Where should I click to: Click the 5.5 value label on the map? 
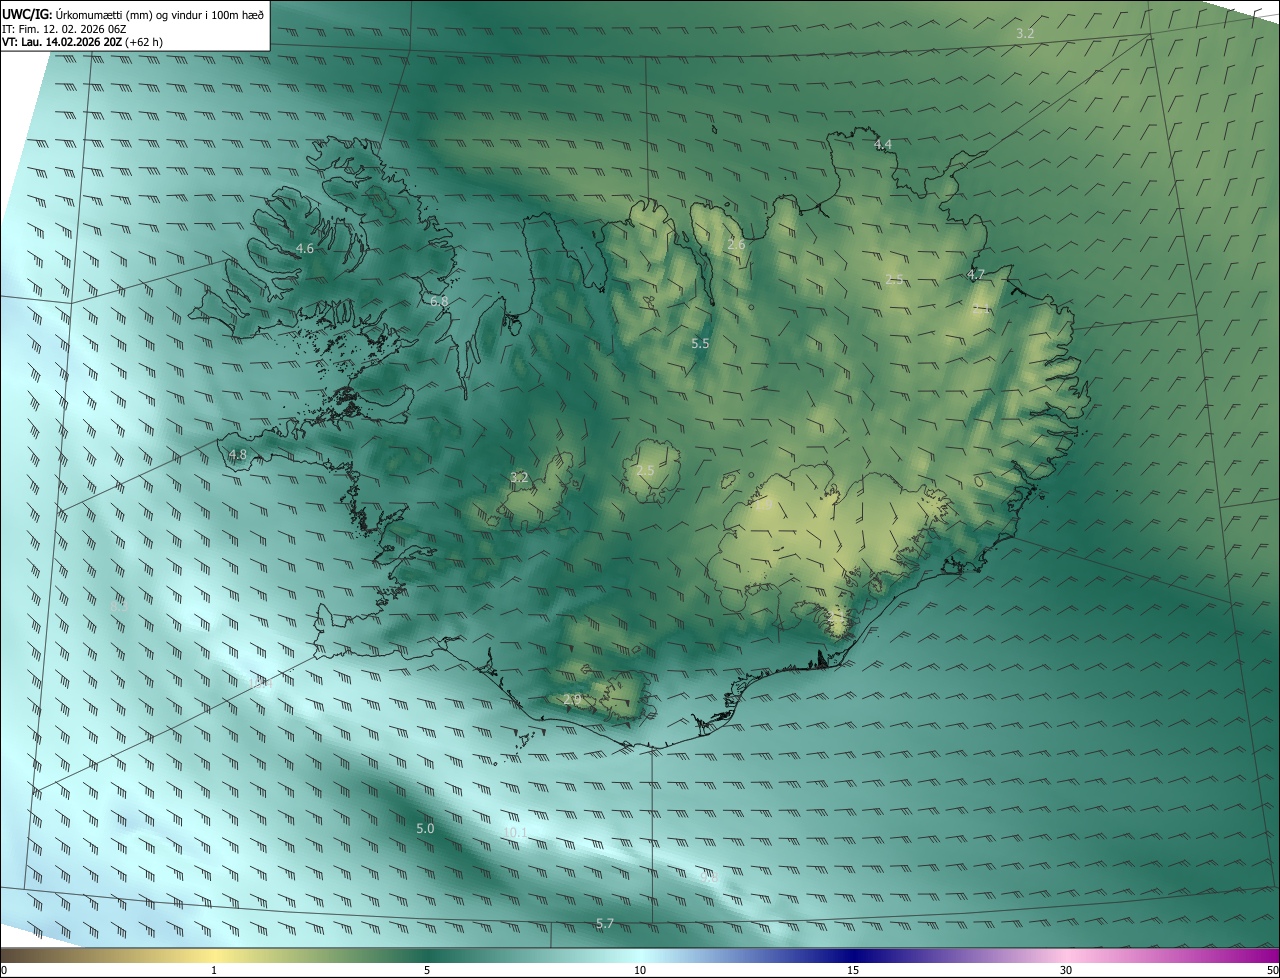(x=700, y=343)
